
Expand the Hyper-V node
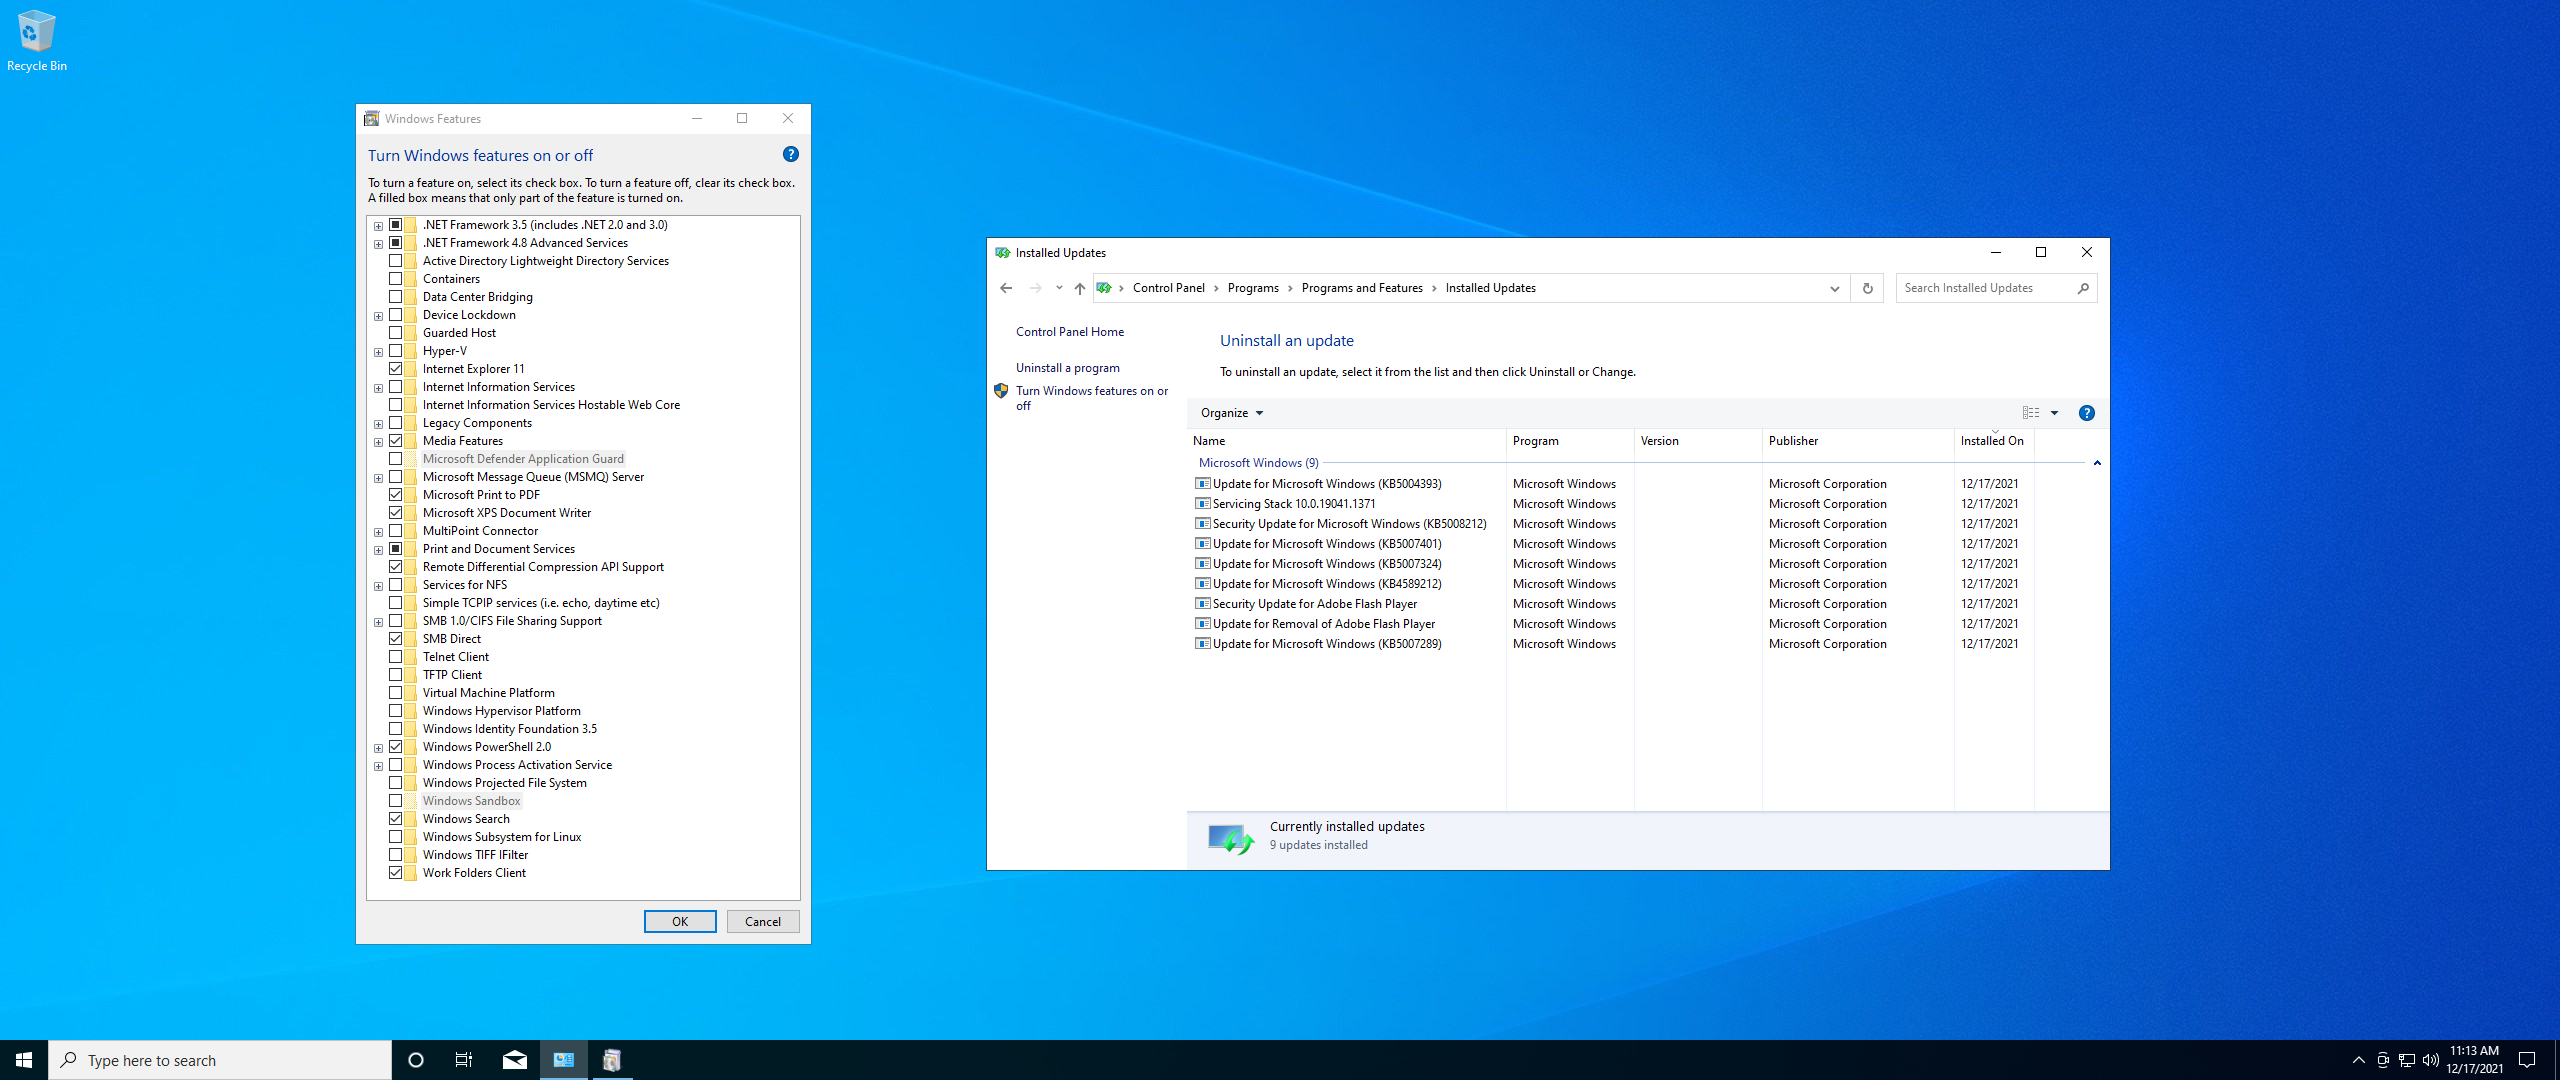point(379,352)
